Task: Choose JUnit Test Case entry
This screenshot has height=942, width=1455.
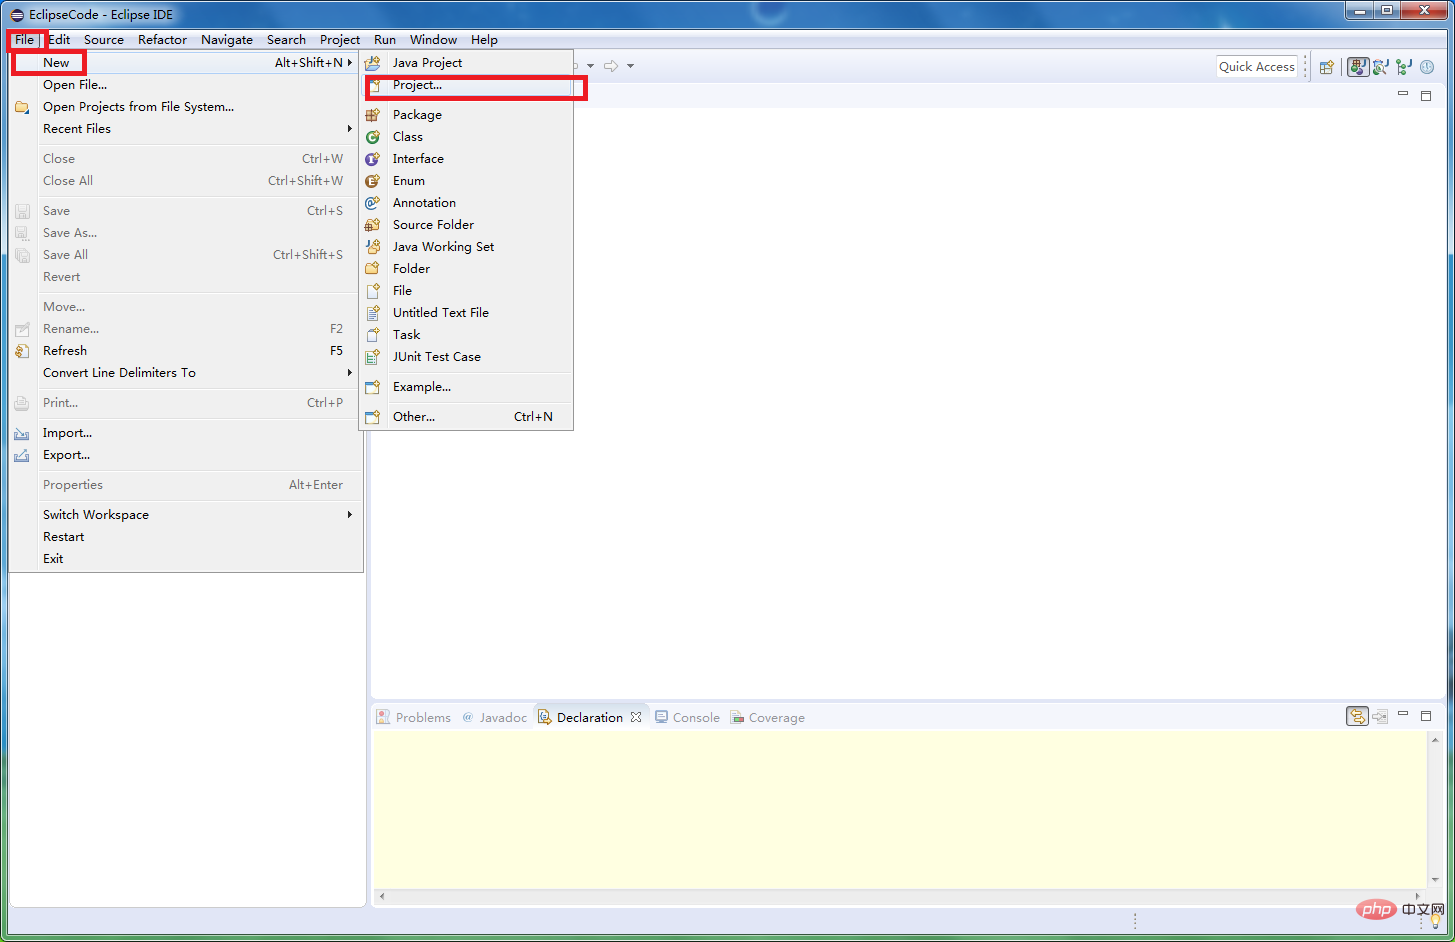Action: click(x=466, y=356)
